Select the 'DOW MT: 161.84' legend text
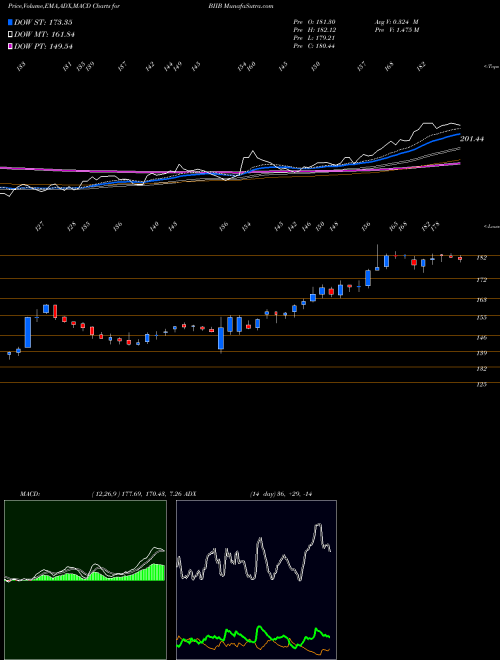Image resolution: width=500 pixels, height=660 pixels. coord(45,35)
